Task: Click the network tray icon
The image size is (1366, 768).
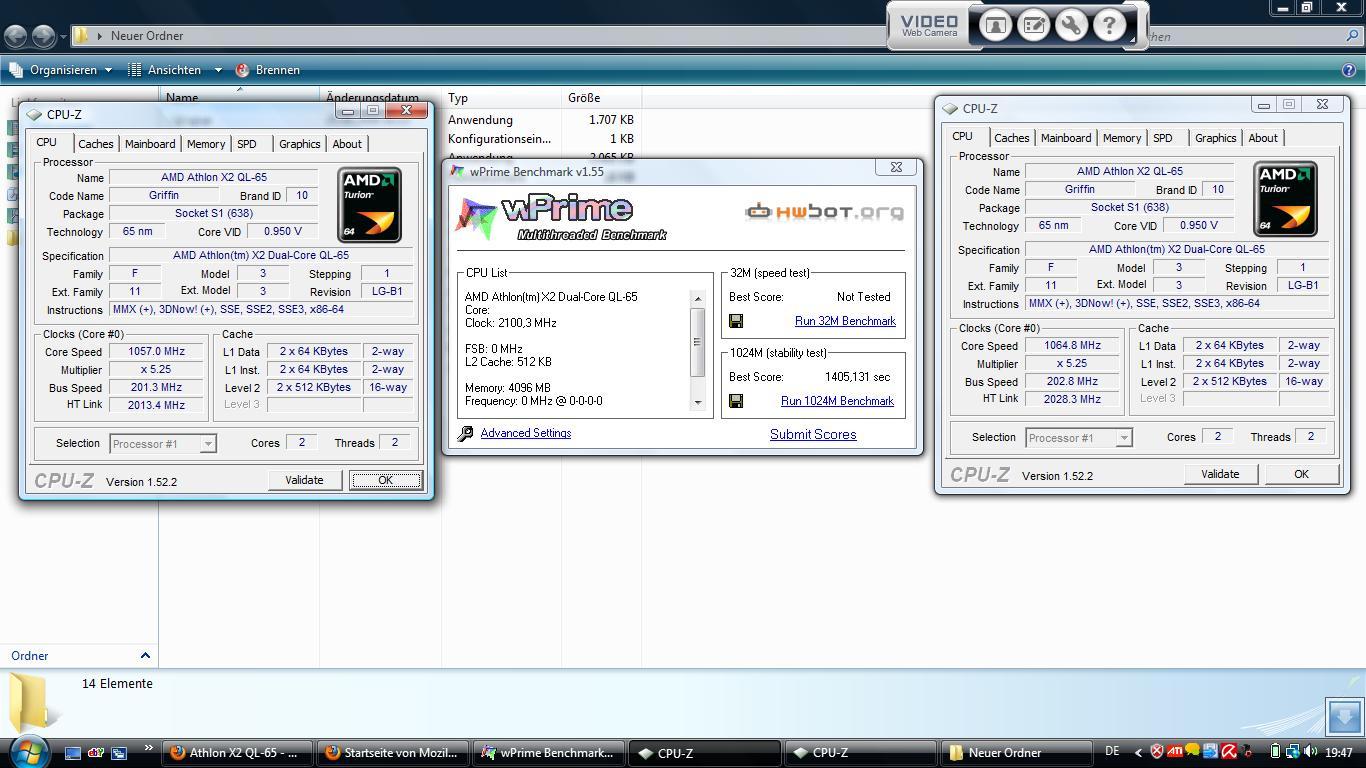Action: (1292, 752)
